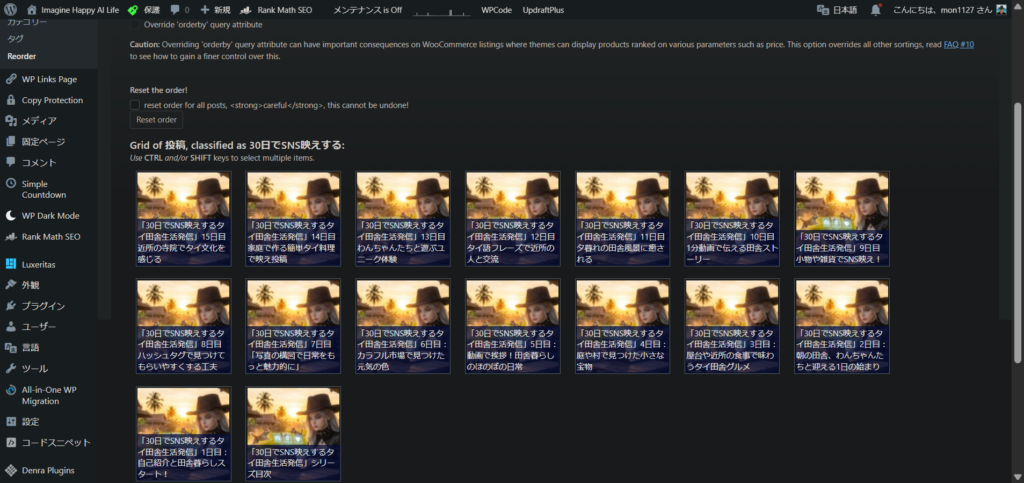Select the 15日目 post thumbnail in grid
The image size is (1024, 483).
[x=184, y=219]
